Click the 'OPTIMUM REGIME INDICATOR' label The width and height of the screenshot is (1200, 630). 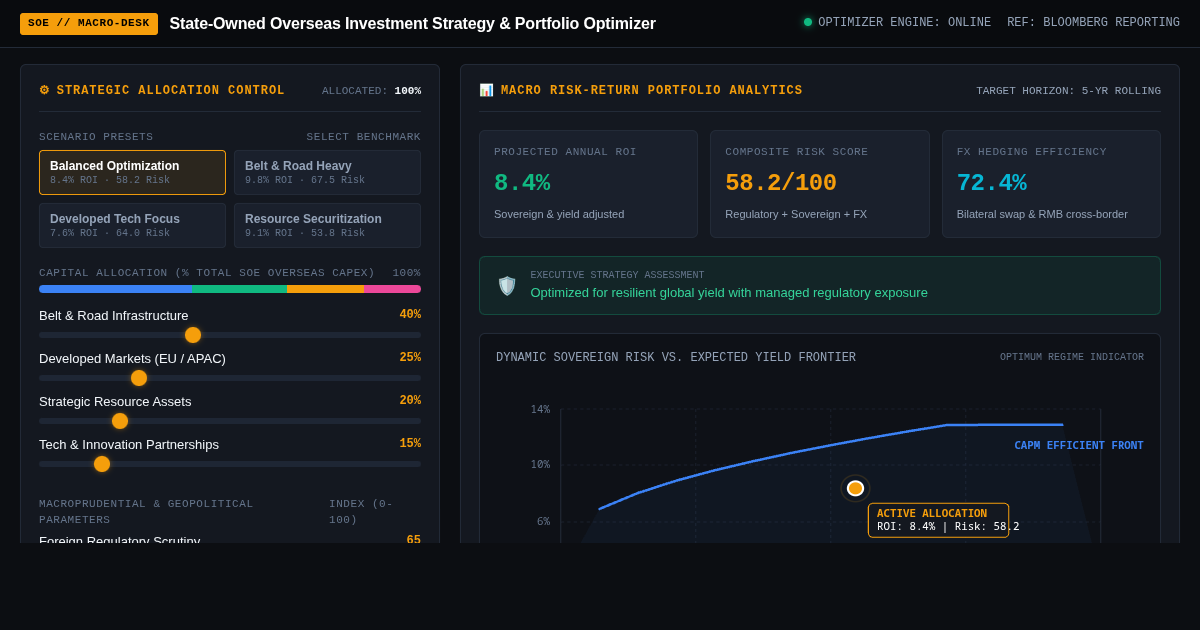pyautogui.click(x=1072, y=357)
